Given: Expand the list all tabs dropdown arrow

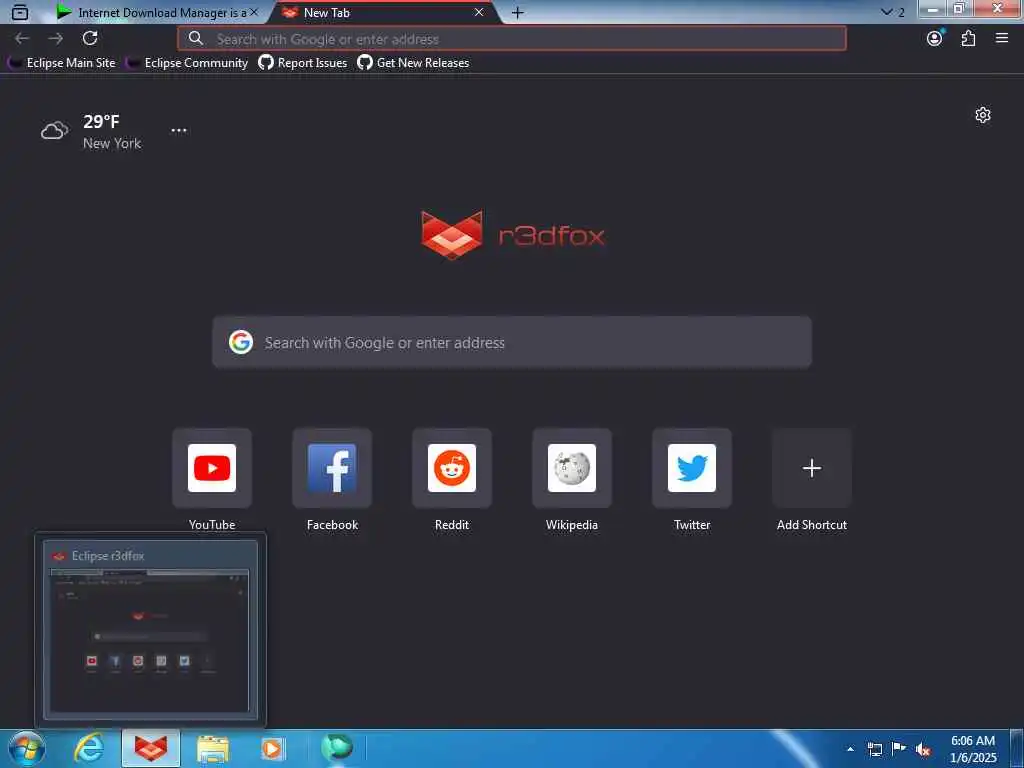Looking at the screenshot, I should point(886,12).
